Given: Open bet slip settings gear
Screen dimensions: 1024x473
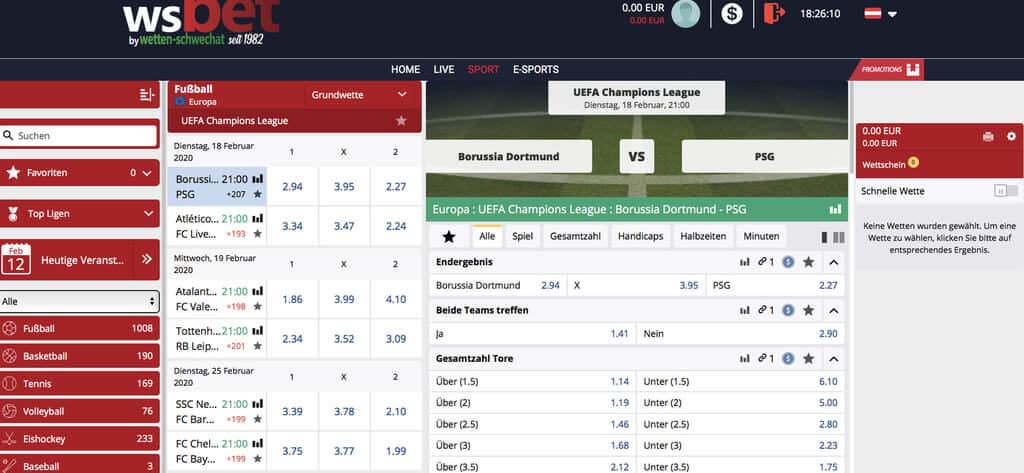Looking at the screenshot, I should [1012, 137].
